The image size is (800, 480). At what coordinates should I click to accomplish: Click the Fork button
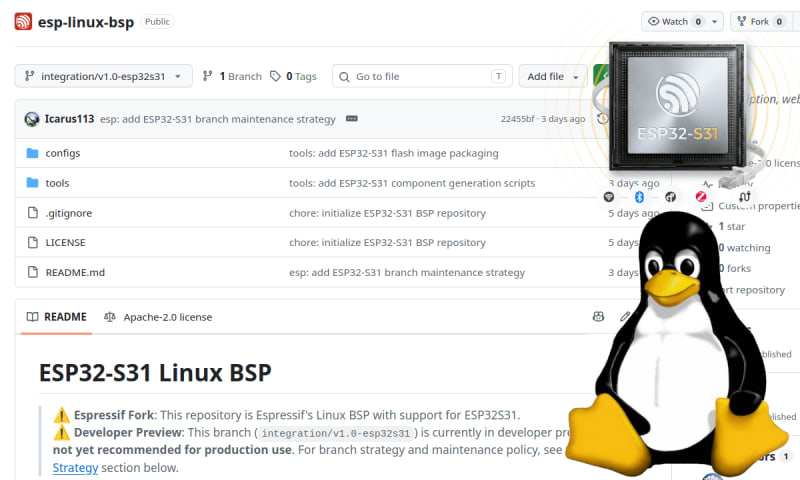click(x=760, y=21)
